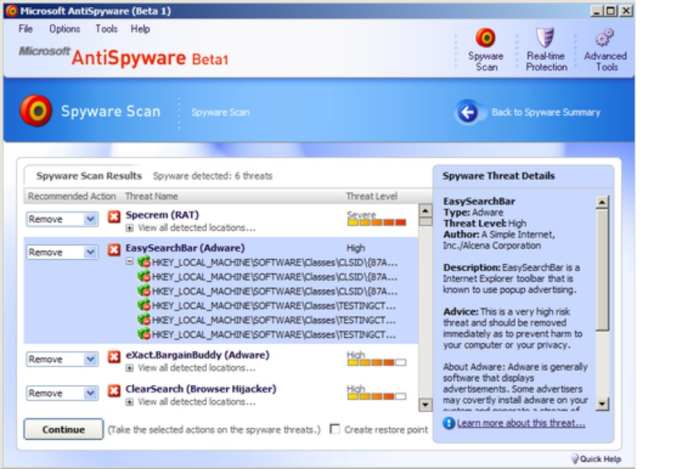Click the Threat Name column header
This screenshot has height=469, width=700.
coord(151,196)
